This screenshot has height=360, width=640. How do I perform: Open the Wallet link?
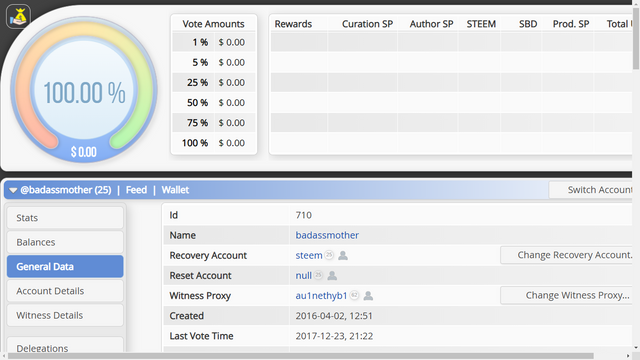(175, 190)
